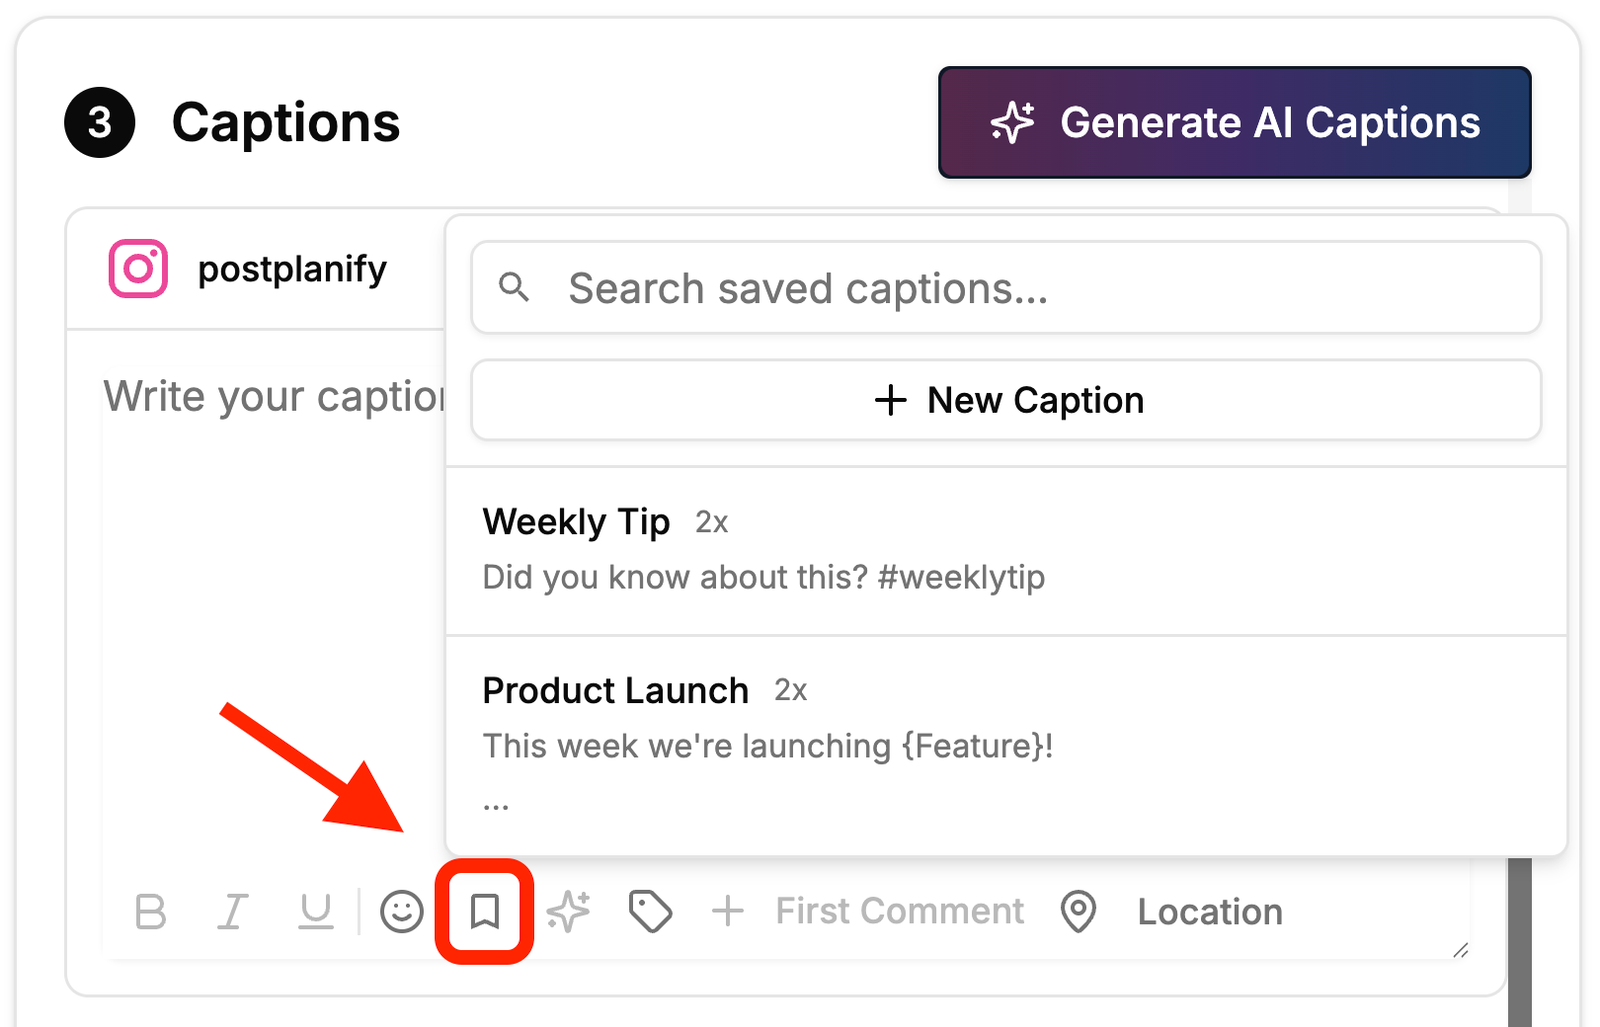The width and height of the screenshot is (1600, 1027).
Task: Focus the Search saved captions field
Action: pos(1006,288)
